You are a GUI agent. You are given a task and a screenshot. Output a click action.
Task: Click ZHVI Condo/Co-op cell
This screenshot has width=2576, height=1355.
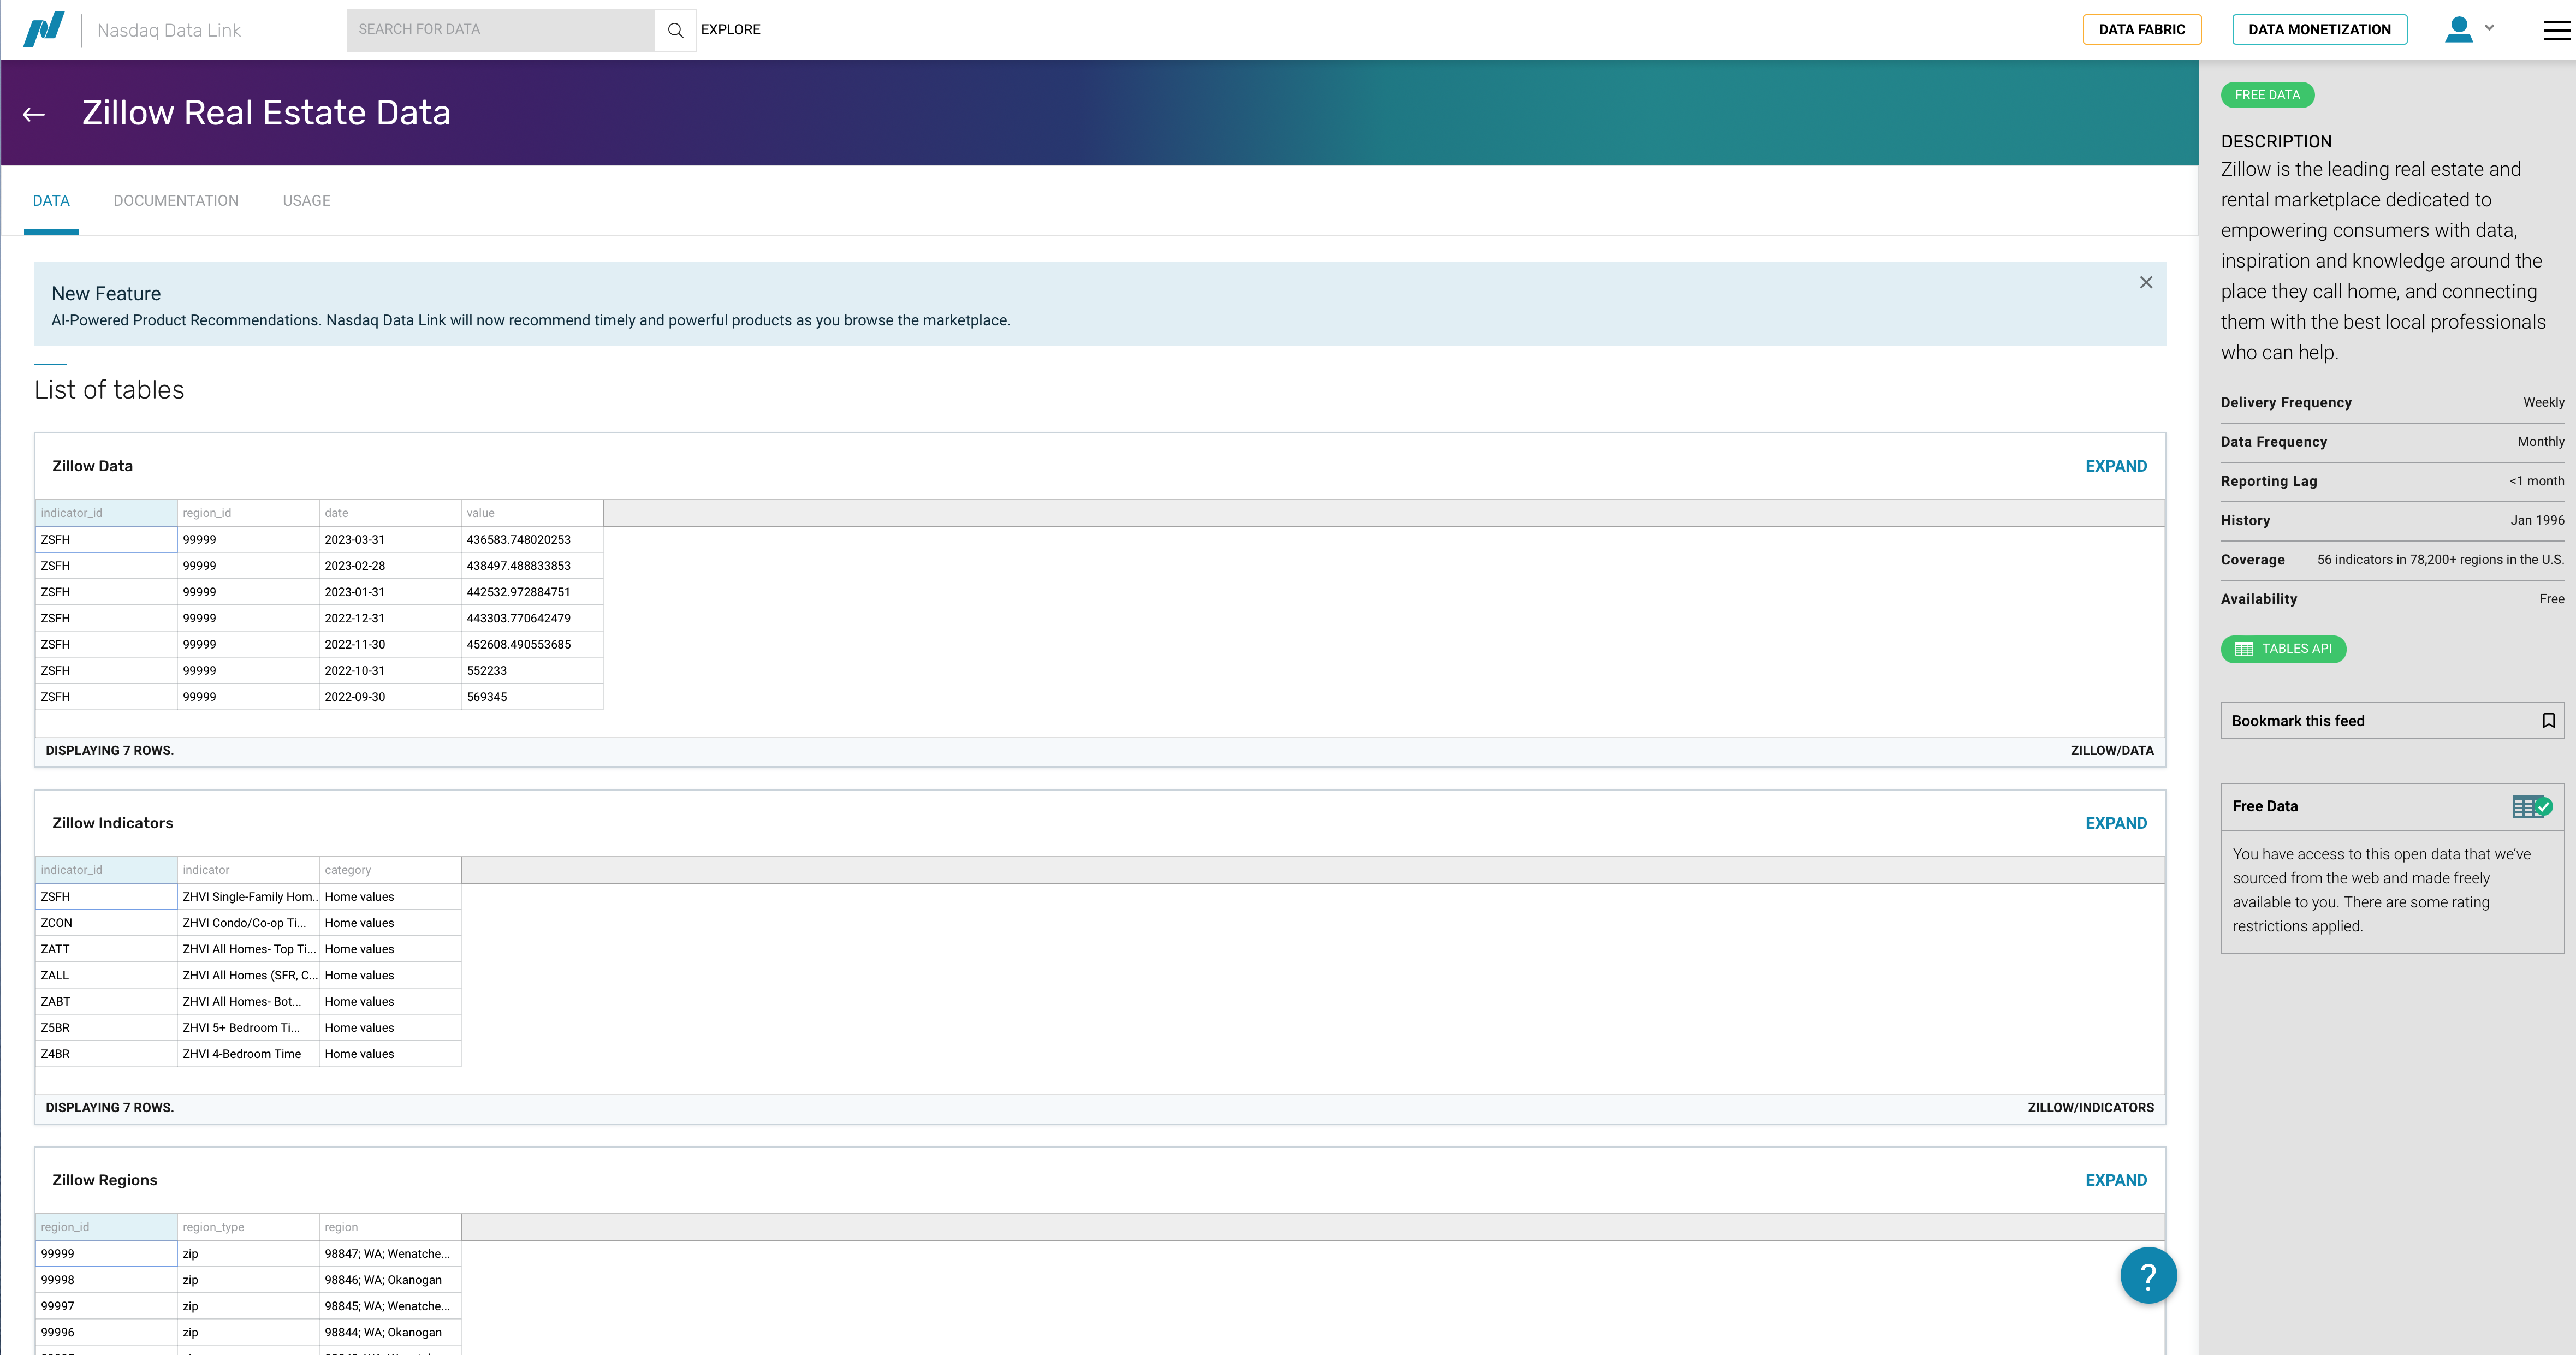point(248,923)
